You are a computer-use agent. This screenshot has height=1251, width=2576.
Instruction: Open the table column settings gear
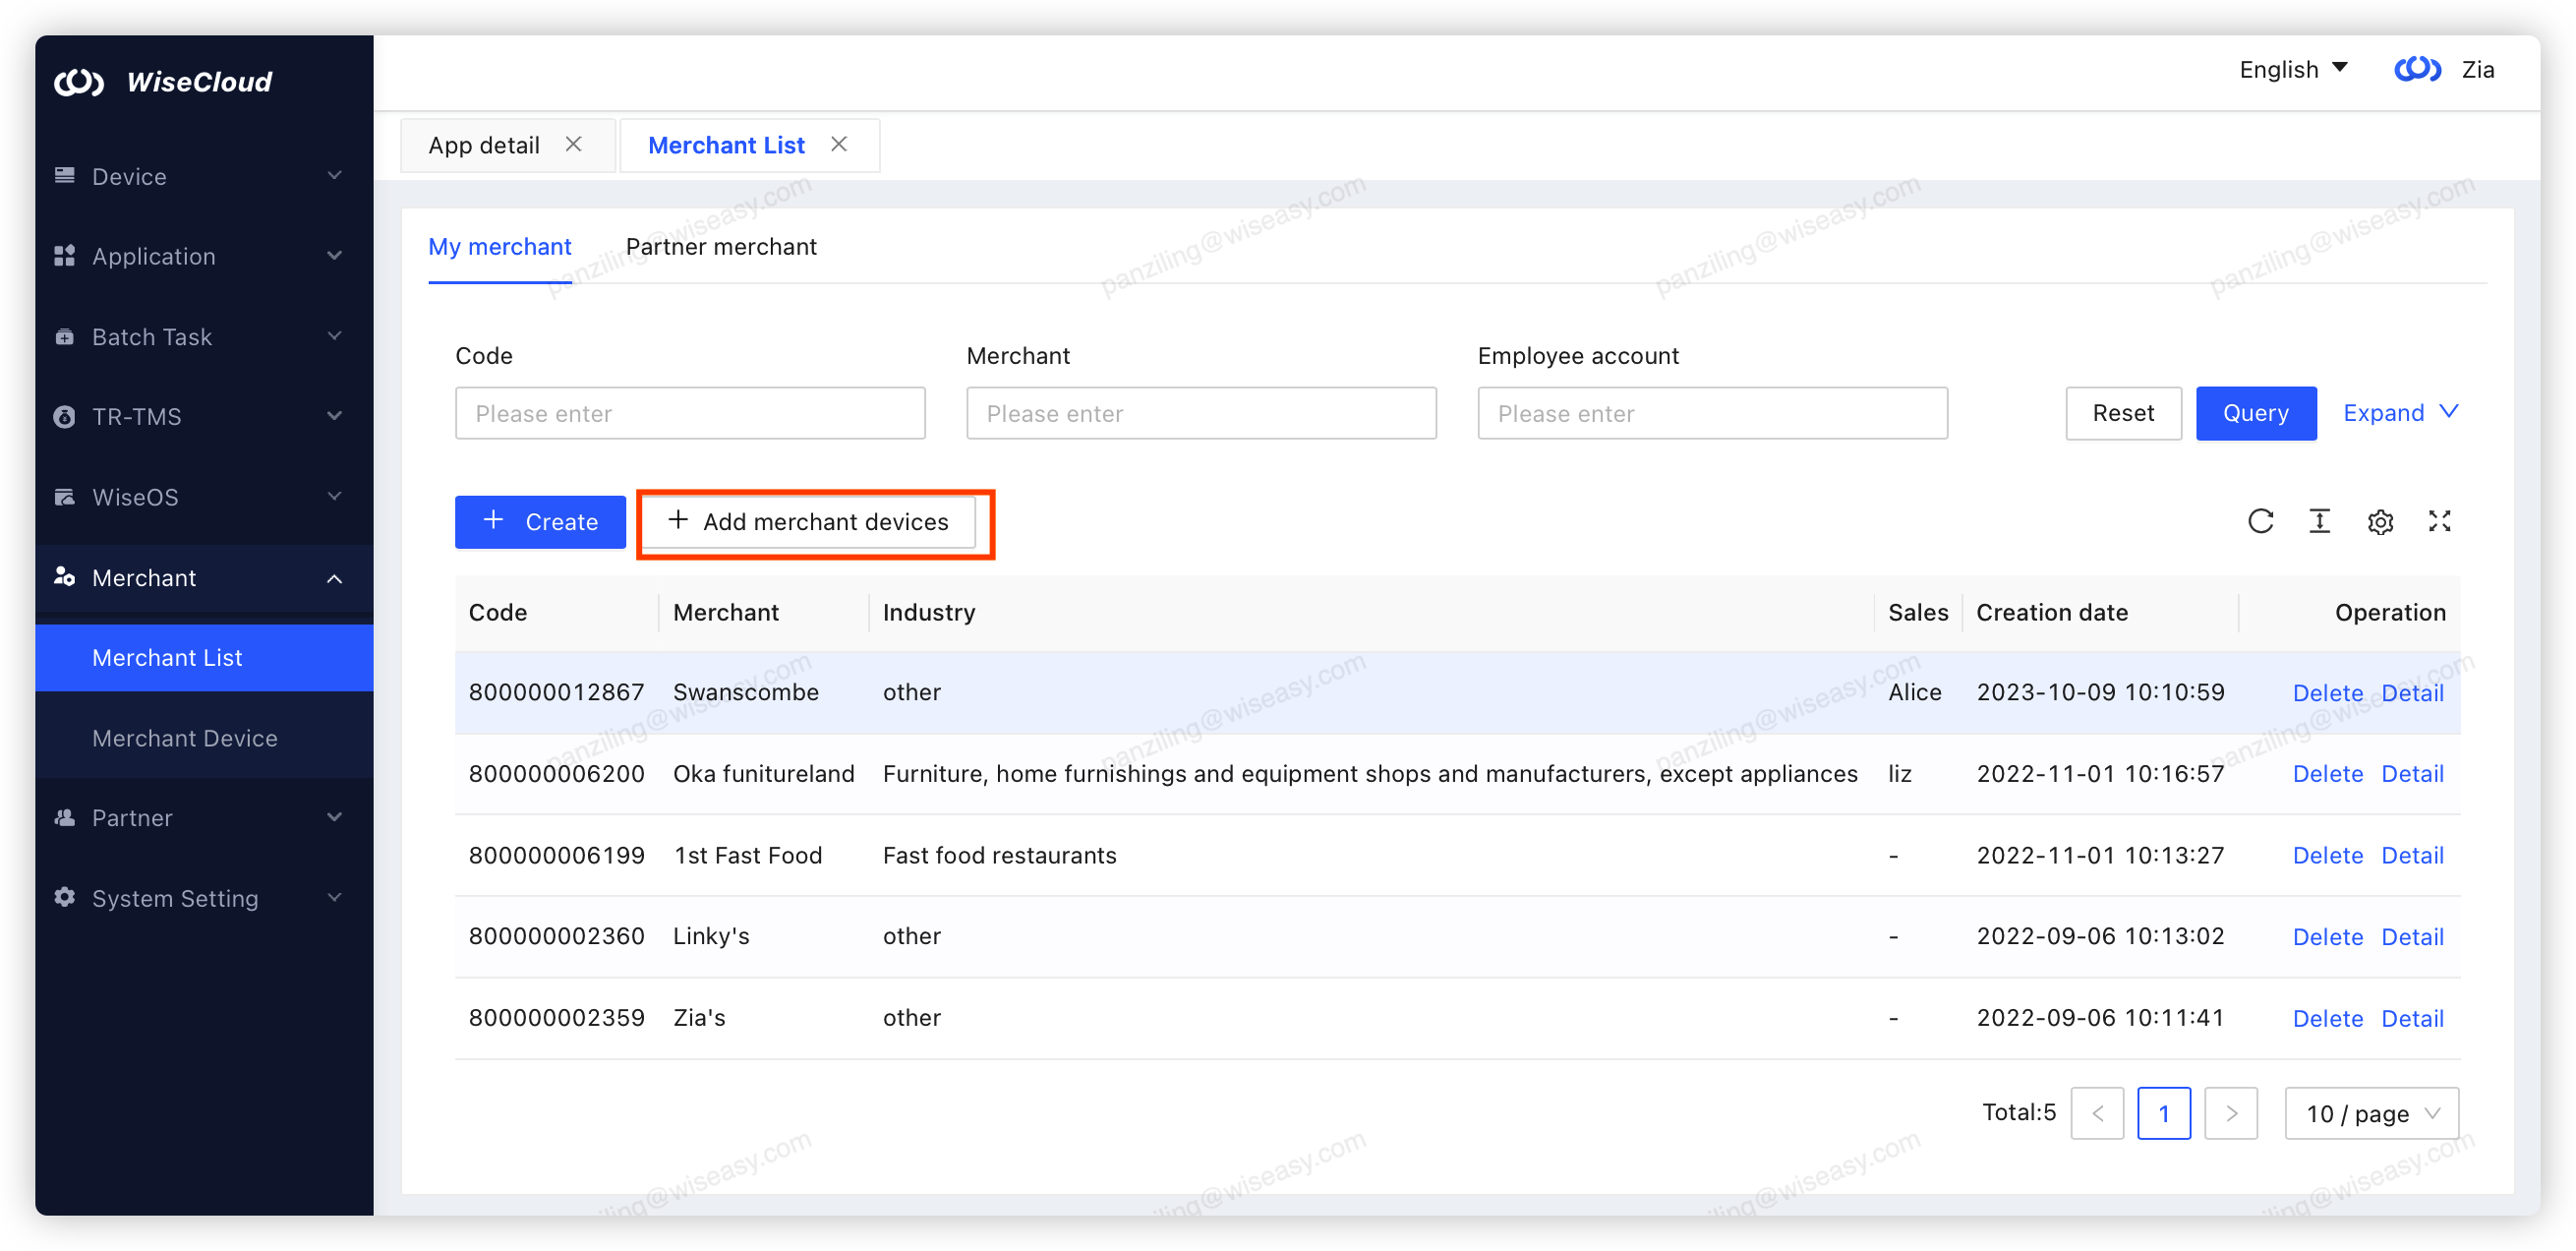tap(2380, 521)
